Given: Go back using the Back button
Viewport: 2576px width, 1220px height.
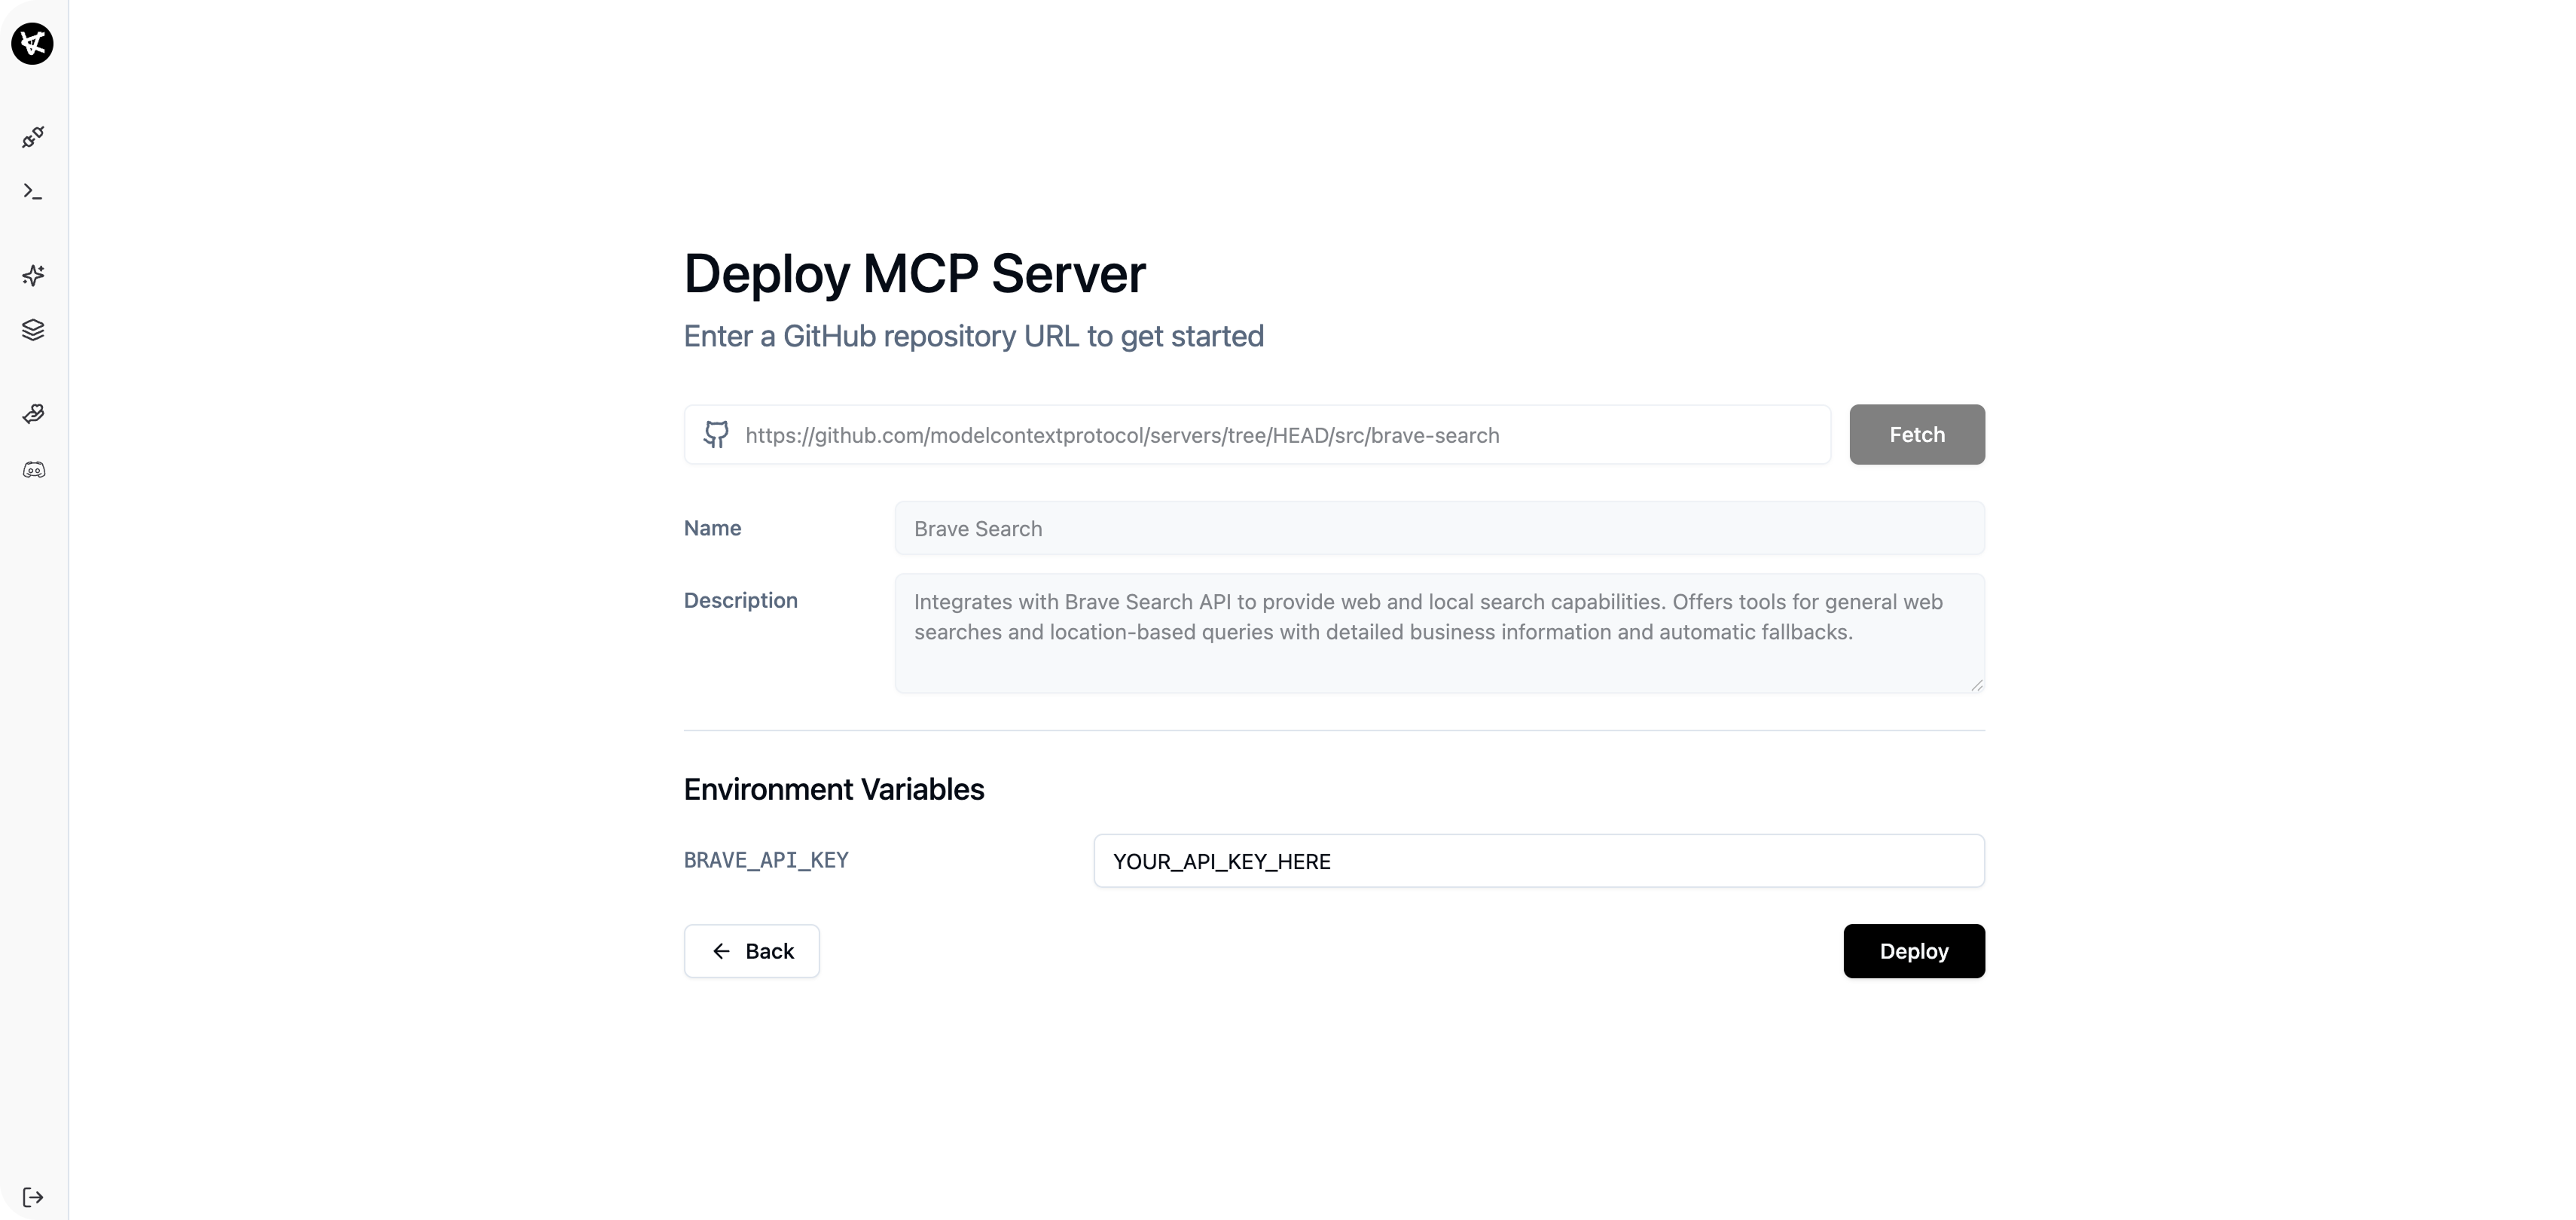Looking at the screenshot, I should click(752, 951).
